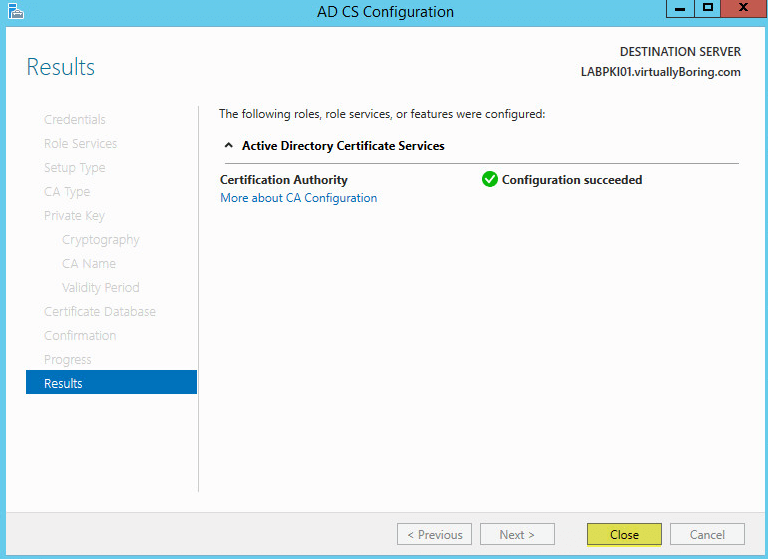Select the Credentials step in sidebar
The height and width of the screenshot is (559, 768).
click(74, 120)
